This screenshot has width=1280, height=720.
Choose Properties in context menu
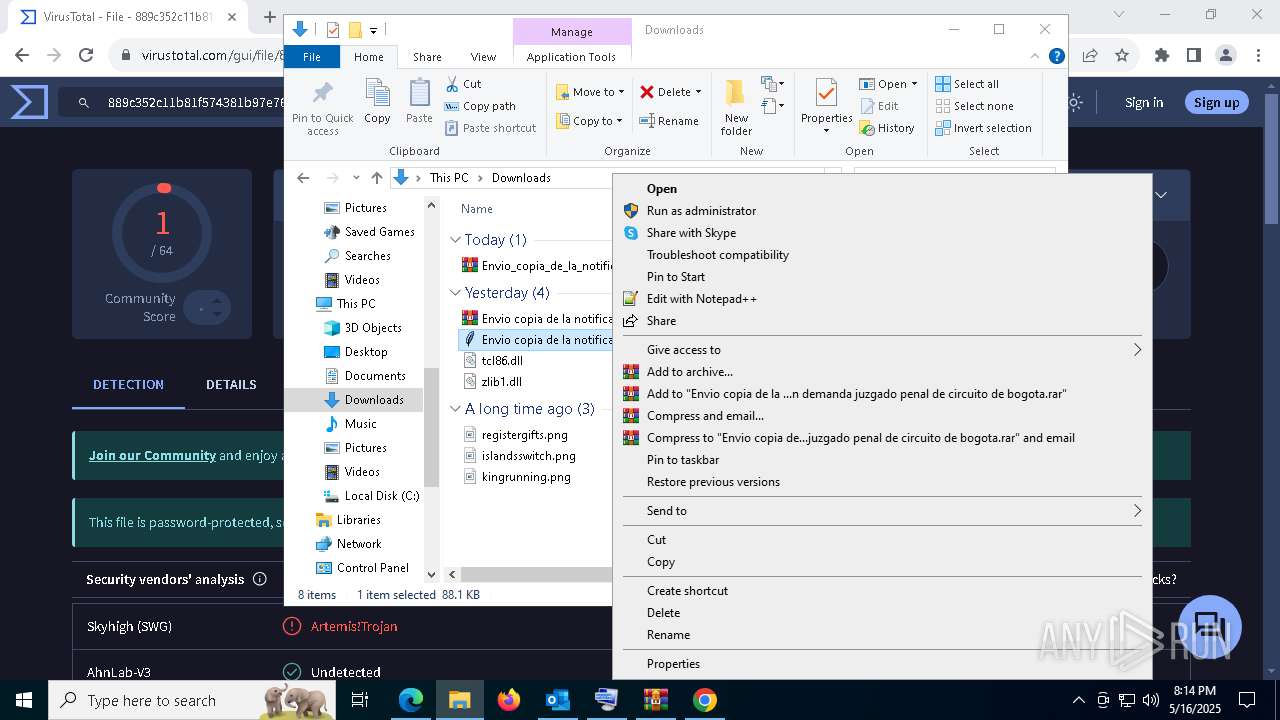click(x=673, y=664)
